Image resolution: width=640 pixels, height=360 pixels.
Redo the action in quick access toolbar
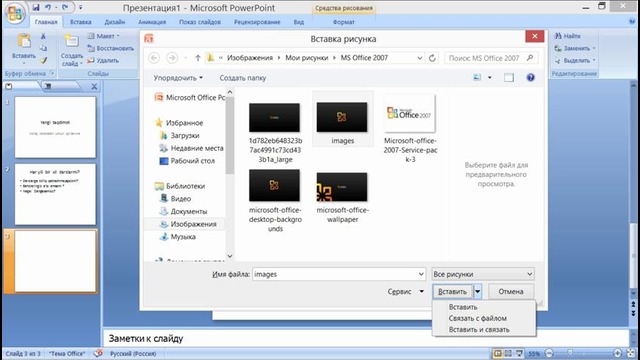(x=65, y=7)
